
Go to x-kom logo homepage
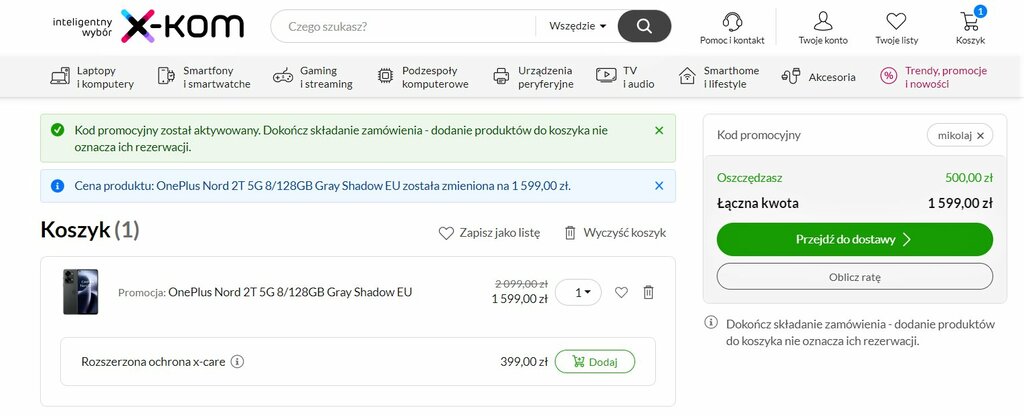[182, 26]
